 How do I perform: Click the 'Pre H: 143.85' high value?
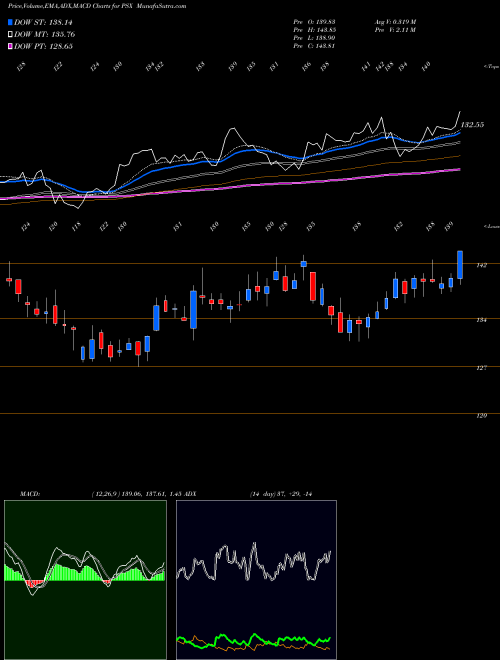coord(314,30)
